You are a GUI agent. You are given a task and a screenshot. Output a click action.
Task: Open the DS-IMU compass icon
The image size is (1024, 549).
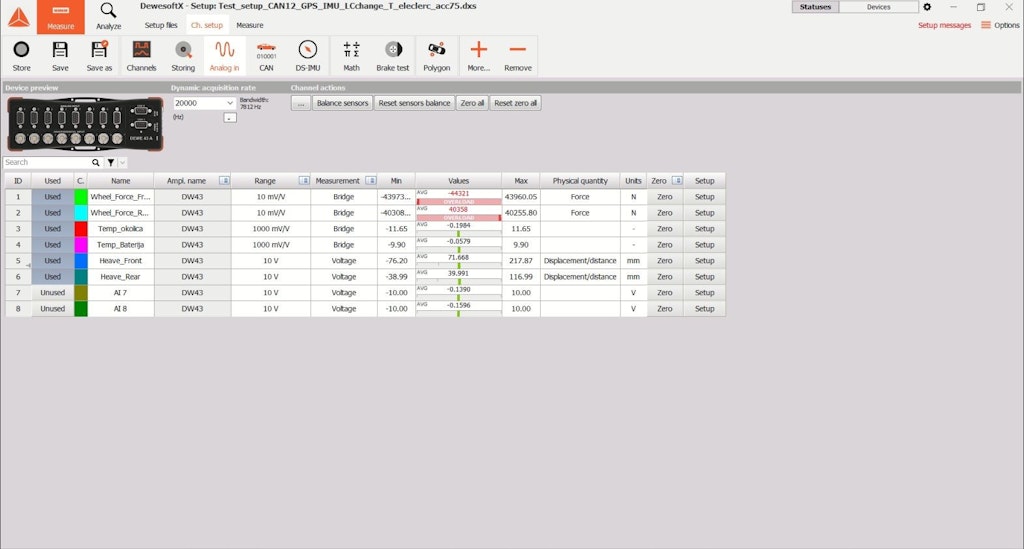(308, 50)
